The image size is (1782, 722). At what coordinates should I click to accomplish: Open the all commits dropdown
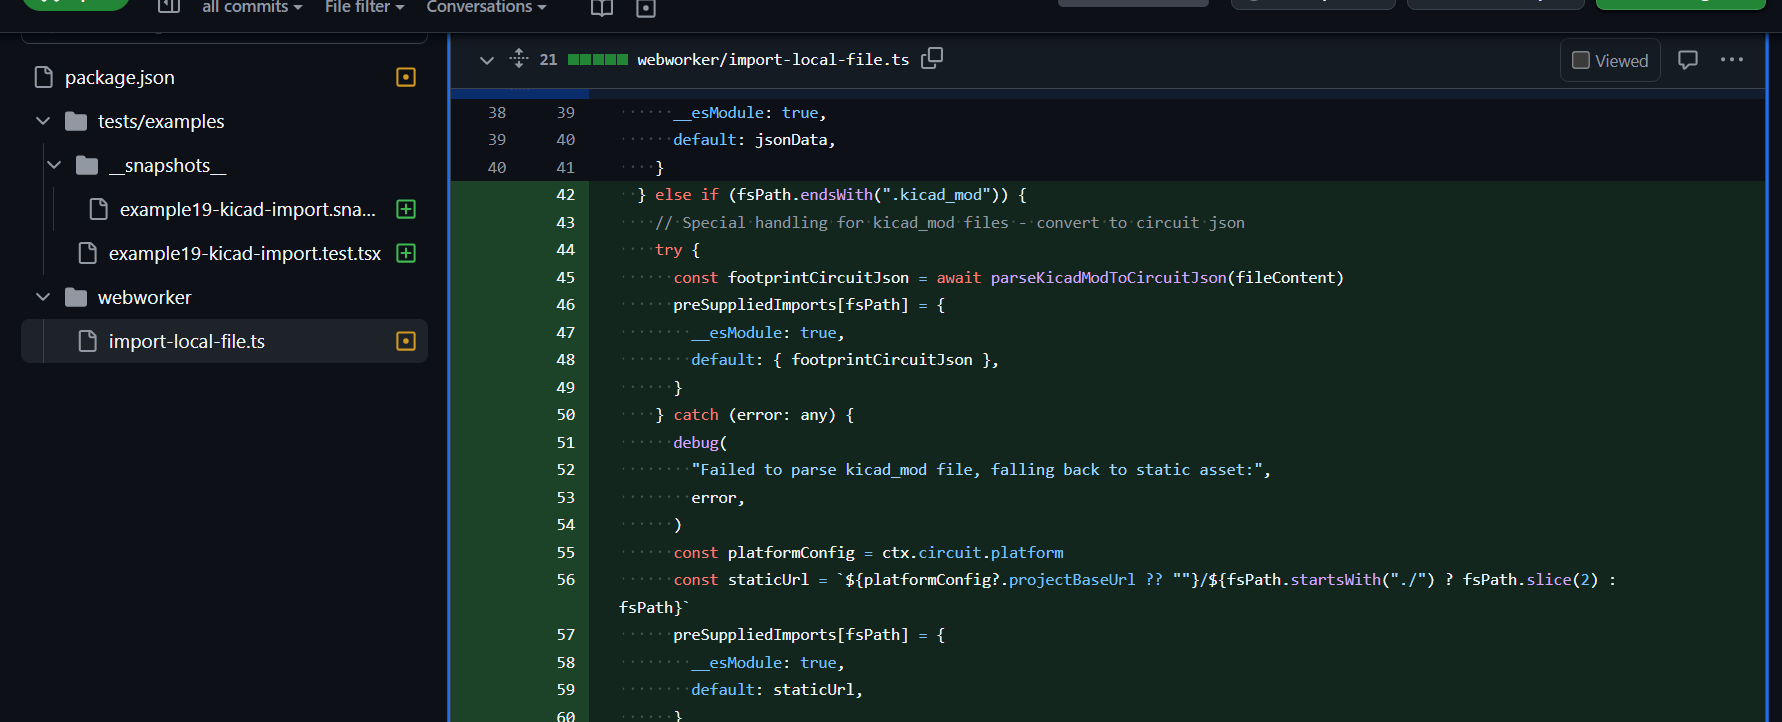click(x=252, y=7)
